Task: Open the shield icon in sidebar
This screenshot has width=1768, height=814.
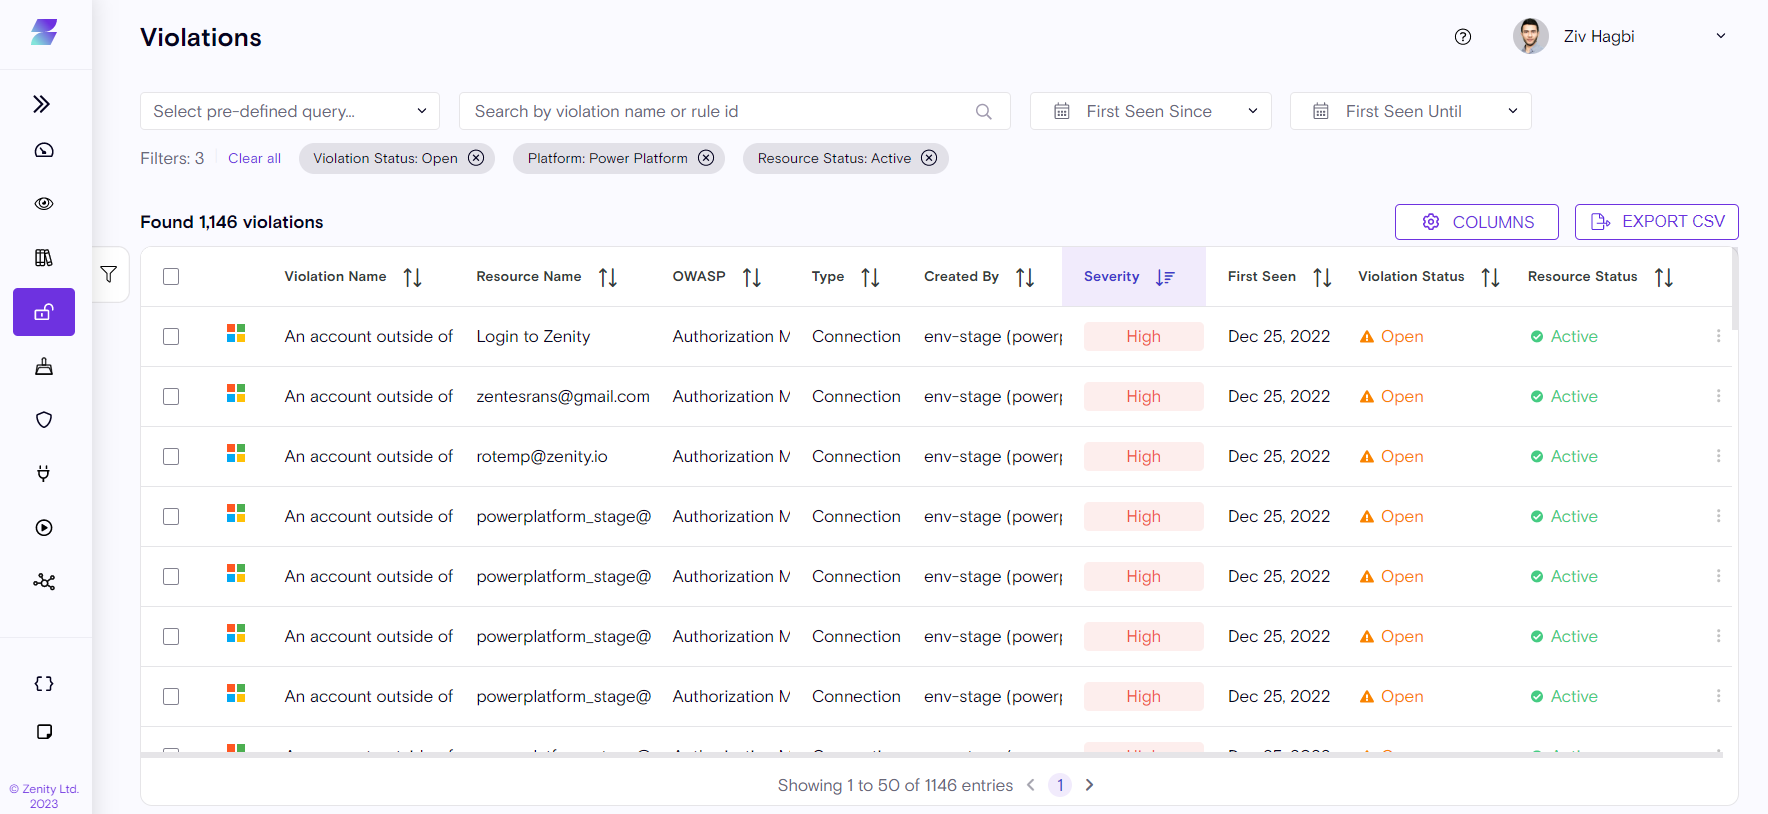Action: [44, 420]
